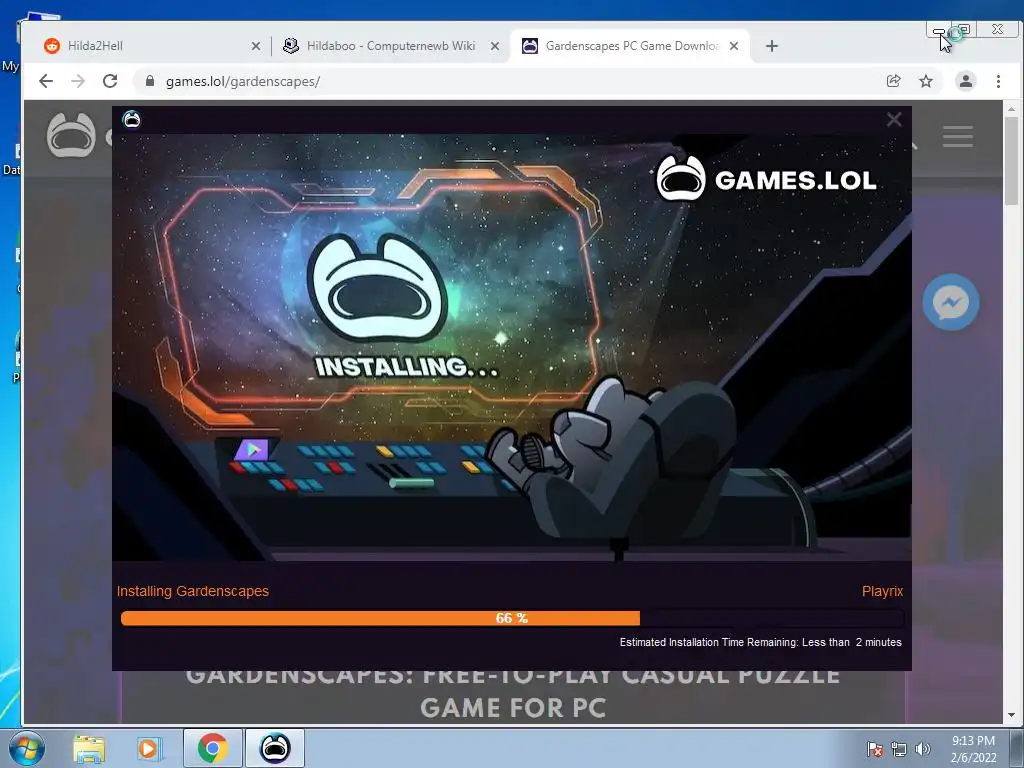
Task: Open the volume speaker tray icon
Action: pyautogui.click(x=923, y=749)
